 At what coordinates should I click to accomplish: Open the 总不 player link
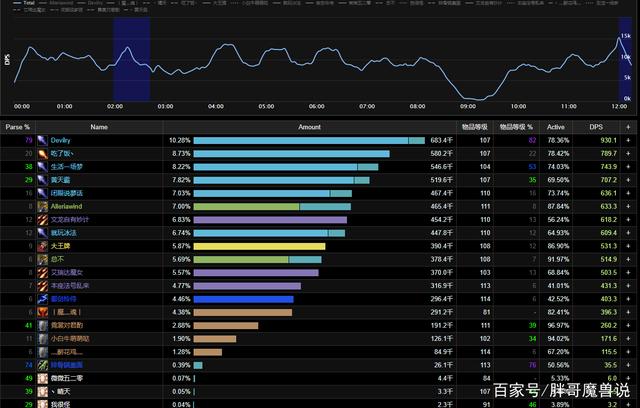tap(57, 258)
